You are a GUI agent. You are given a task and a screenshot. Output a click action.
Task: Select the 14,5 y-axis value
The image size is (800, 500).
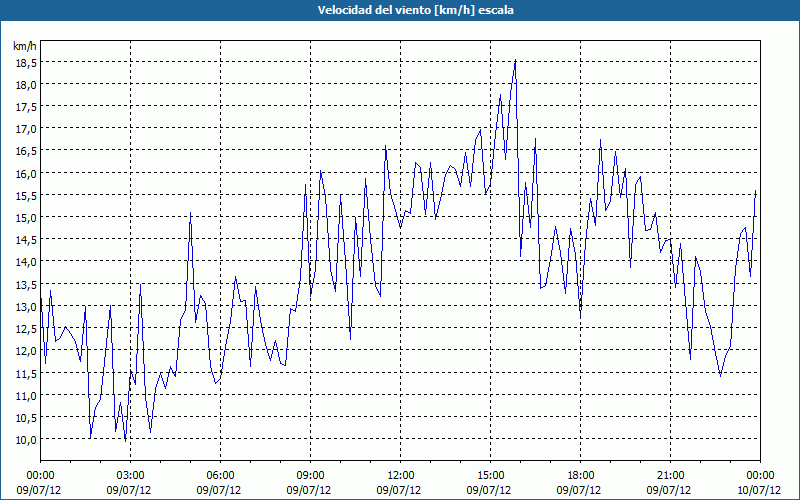click(x=26, y=240)
